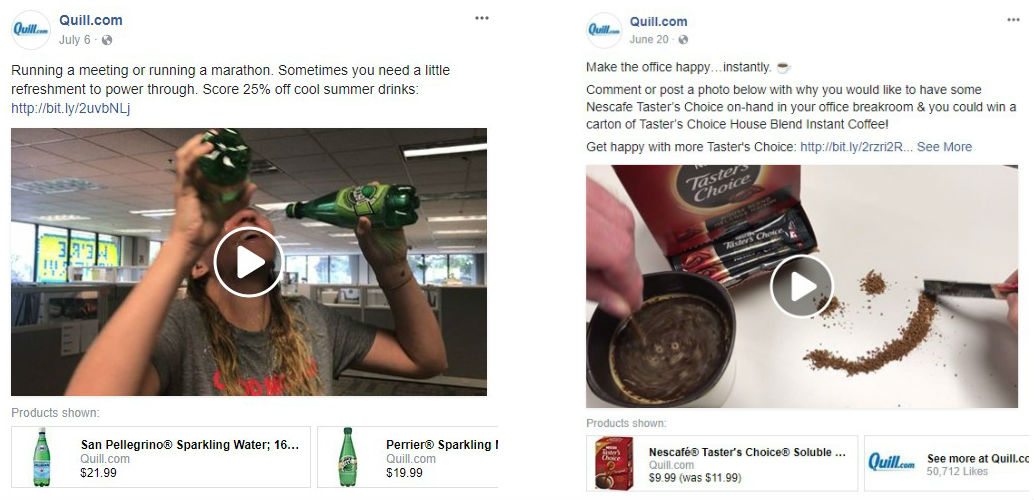Click the Quill.com page name on right post
The width and height of the screenshot is (1034, 500).
click(x=658, y=22)
